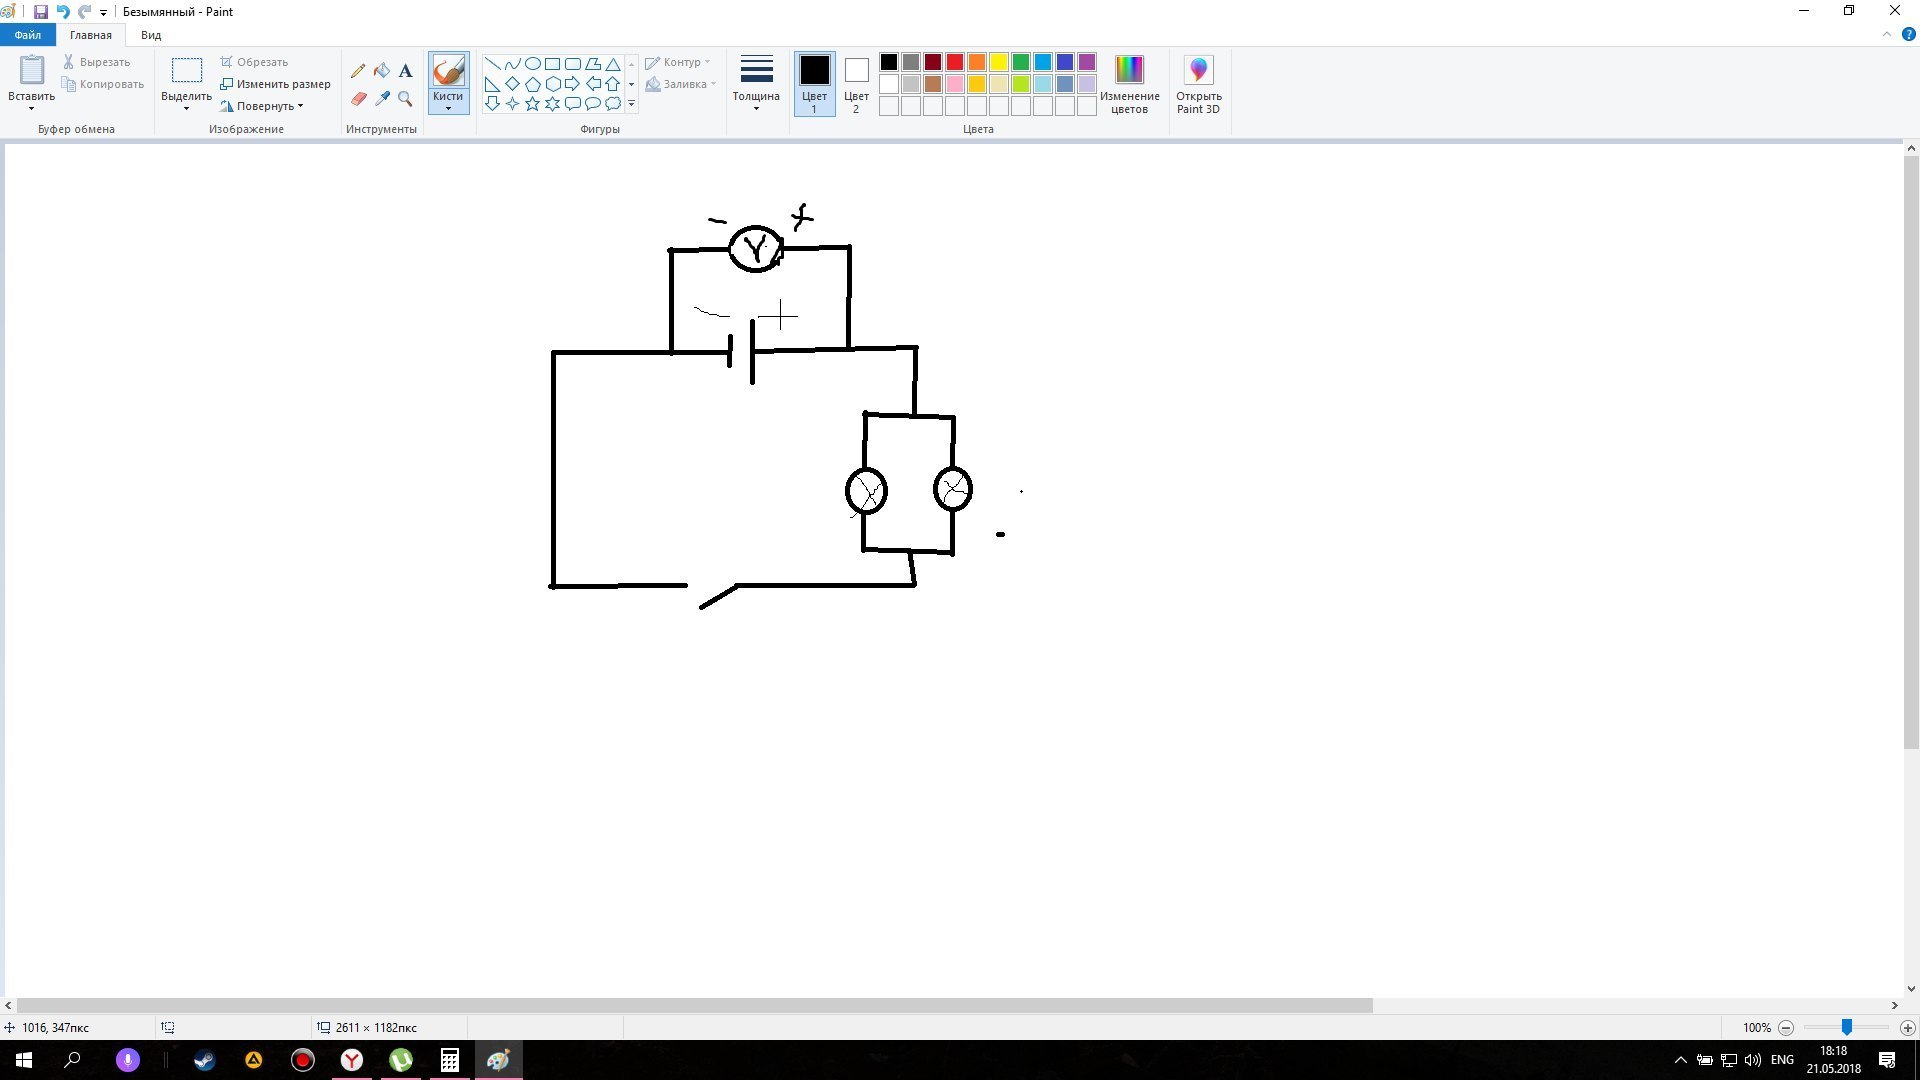Click Открыть Paint 3D button
1920x1080 pixels.
(x=1198, y=83)
